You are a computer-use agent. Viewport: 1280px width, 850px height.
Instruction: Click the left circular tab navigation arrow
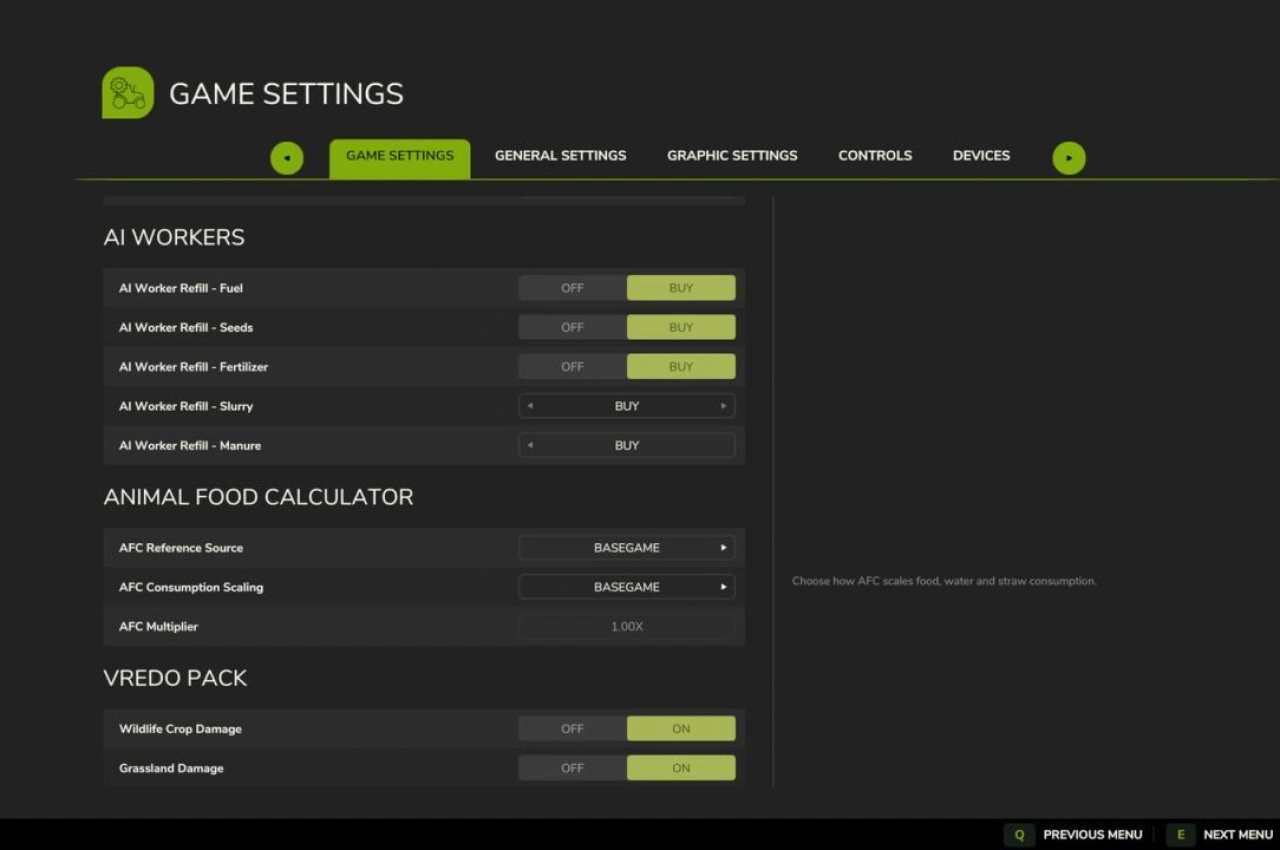point(287,158)
